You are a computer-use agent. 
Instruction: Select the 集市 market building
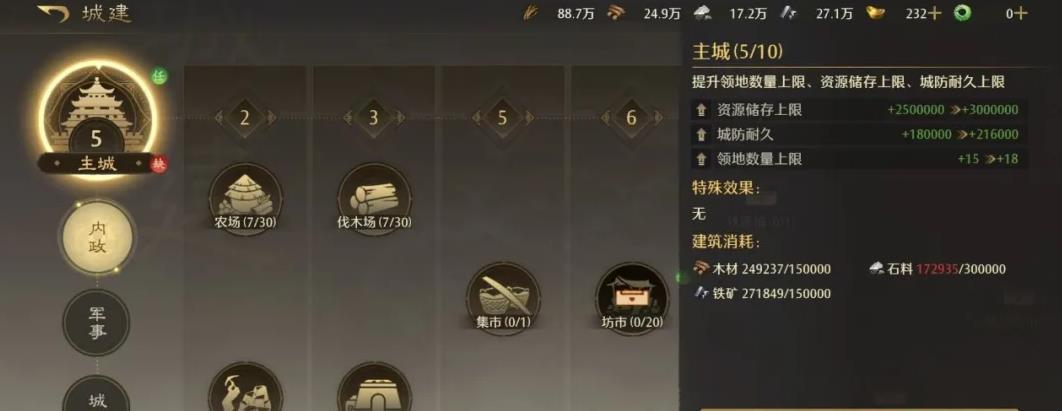pos(503,299)
